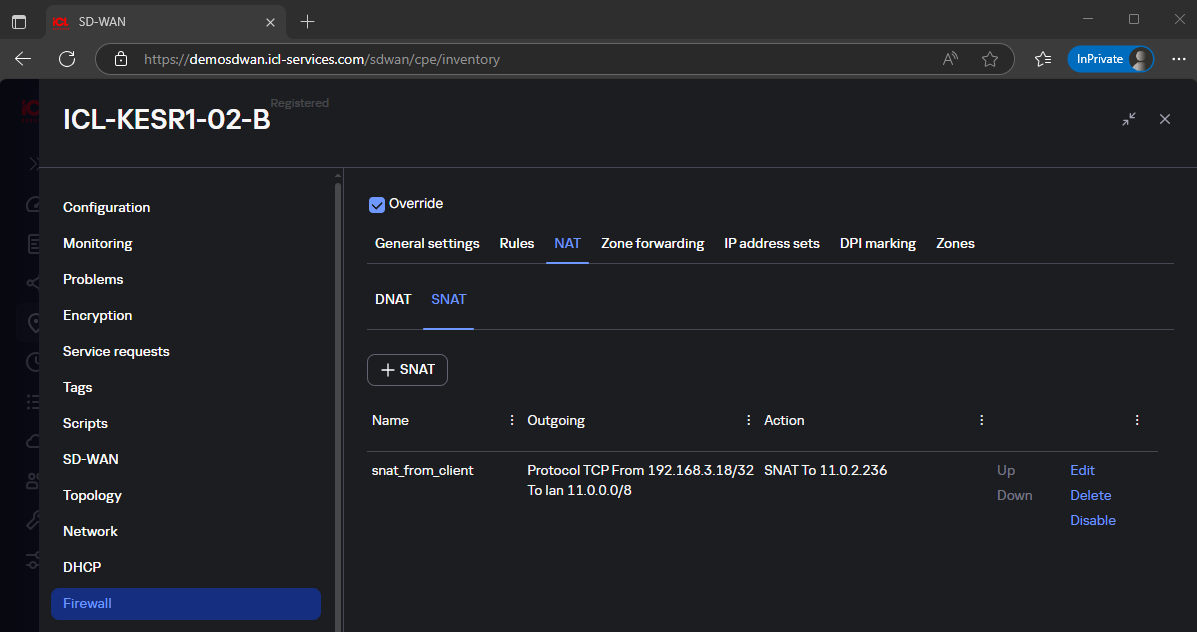Image resolution: width=1197 pixels, height=632 pixels.
Task: Open Outgoing column options menu
Action: coord(749,420)
